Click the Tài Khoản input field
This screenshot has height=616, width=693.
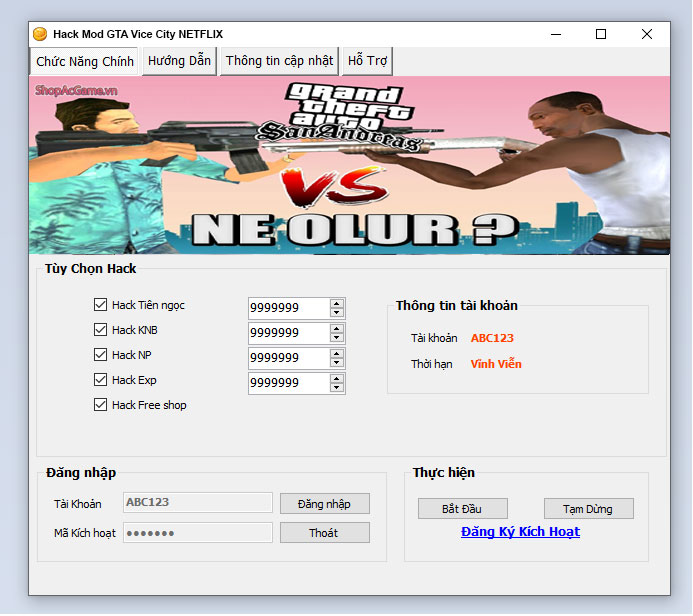tap(198, 503)
